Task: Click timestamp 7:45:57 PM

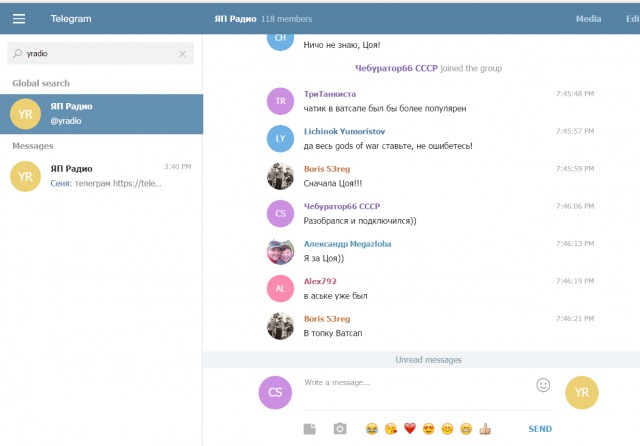Action: point(575,131)
